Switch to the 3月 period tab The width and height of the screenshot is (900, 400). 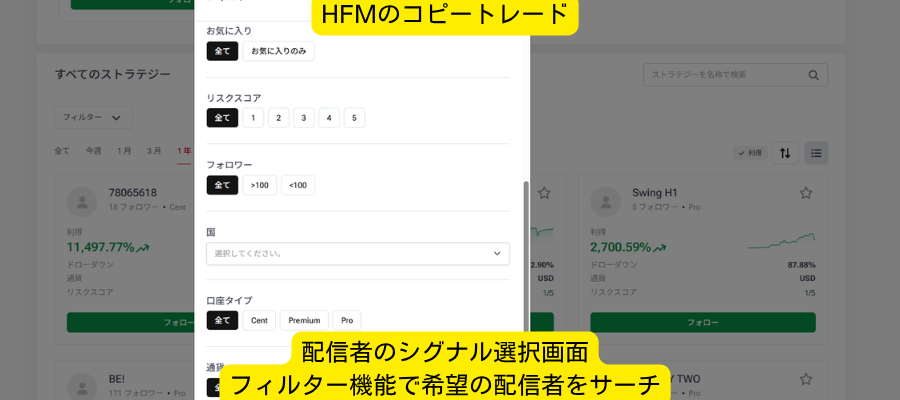point(154,151)
